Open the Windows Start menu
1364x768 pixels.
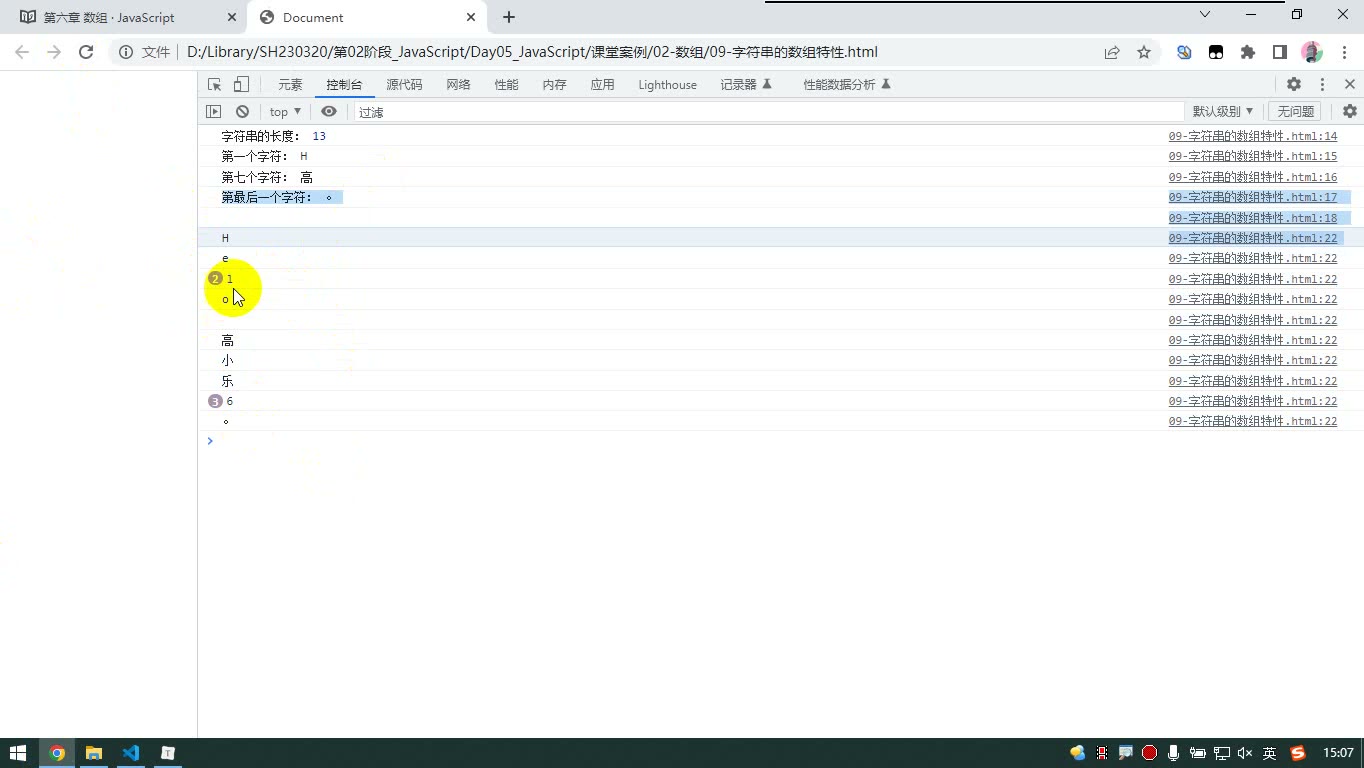[x=18, y=753]
